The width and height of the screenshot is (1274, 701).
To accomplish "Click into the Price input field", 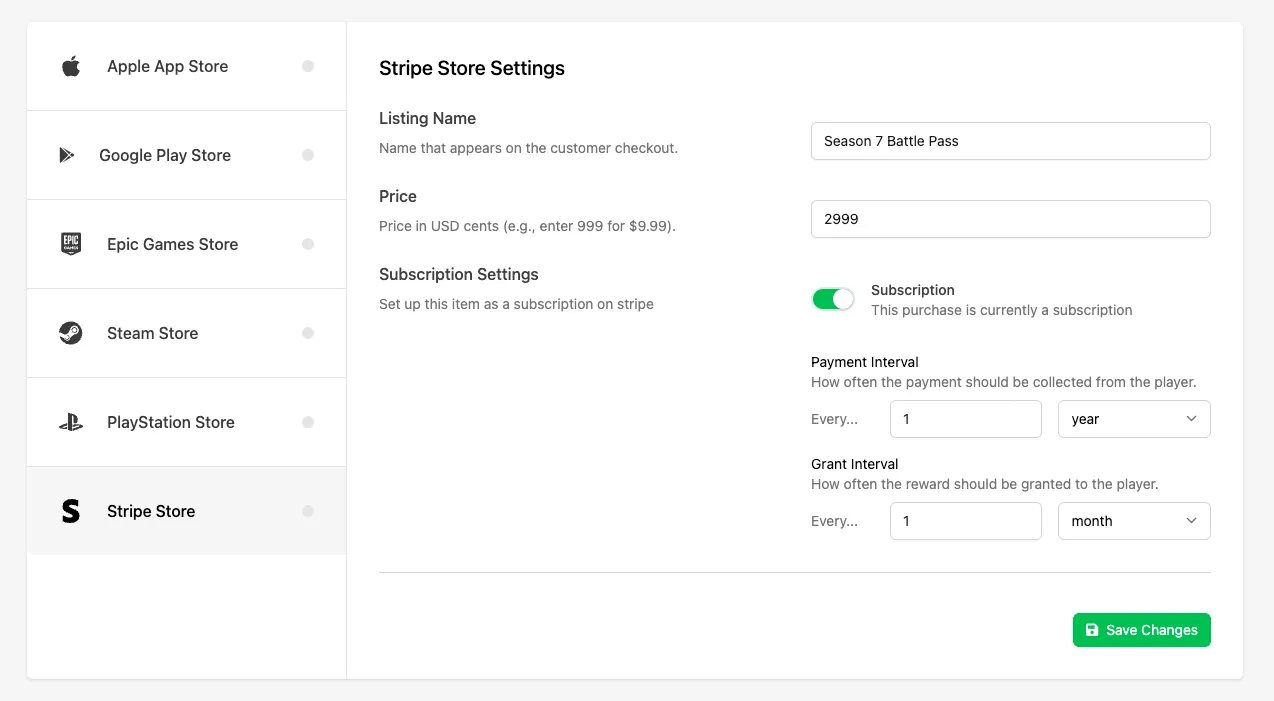I will coord(1010,219).
